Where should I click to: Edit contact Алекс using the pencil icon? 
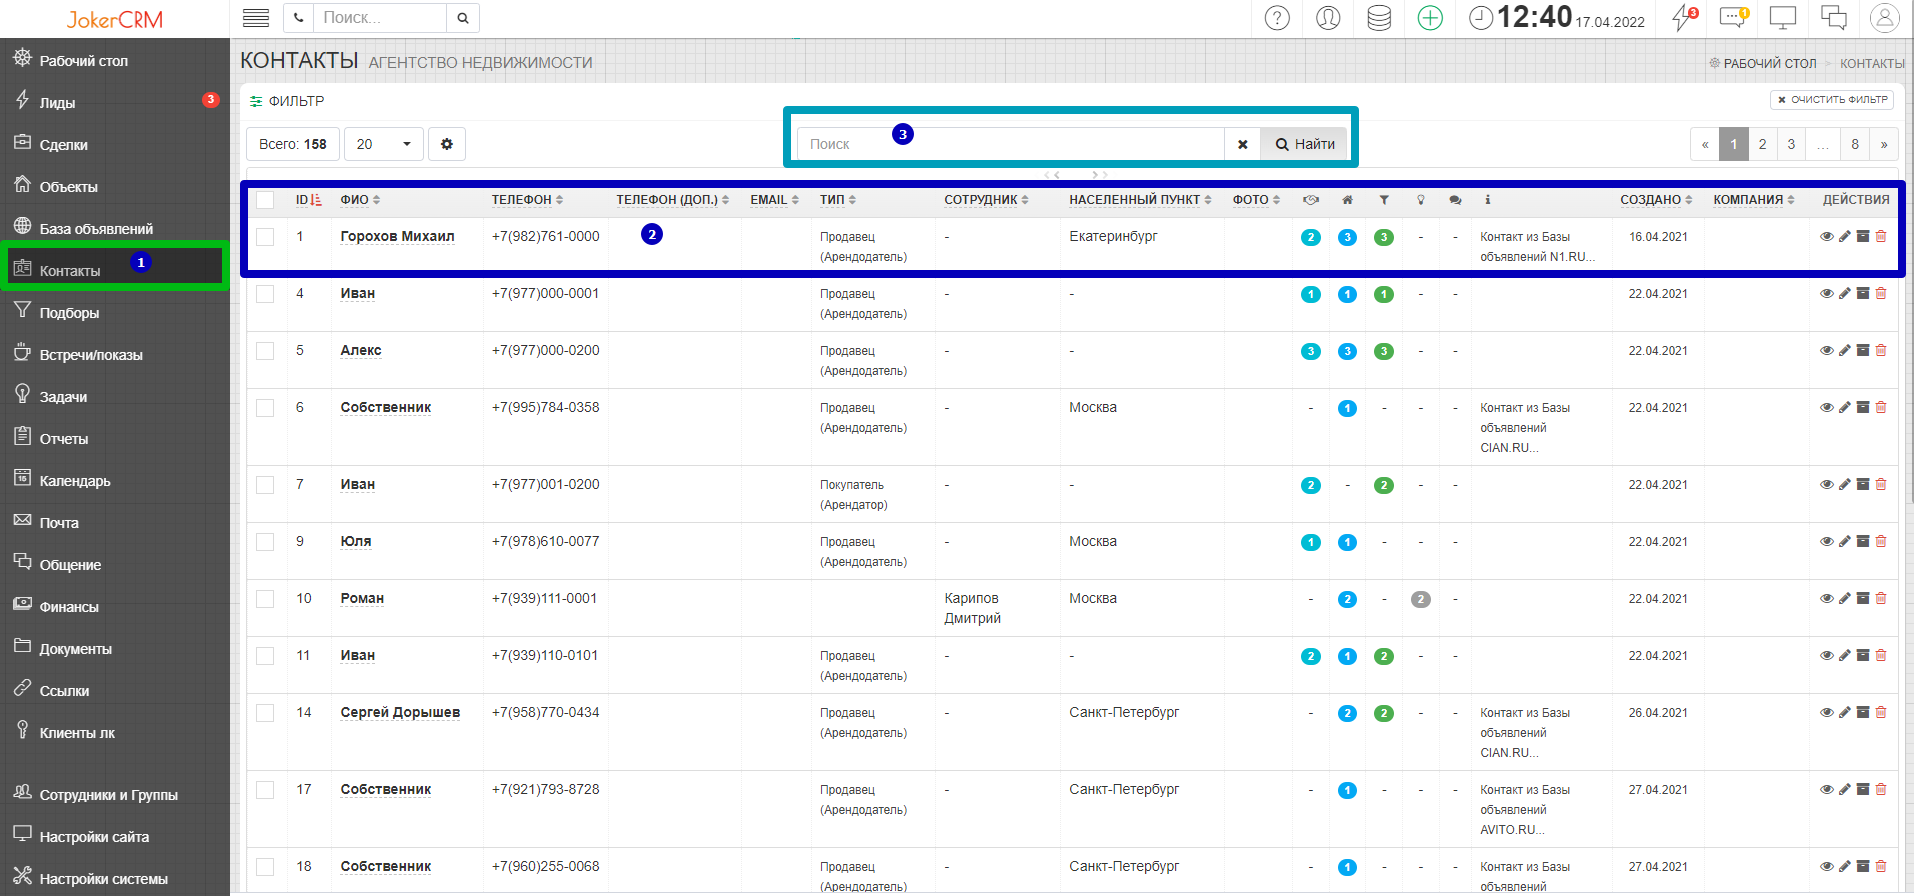point(1845,351)
